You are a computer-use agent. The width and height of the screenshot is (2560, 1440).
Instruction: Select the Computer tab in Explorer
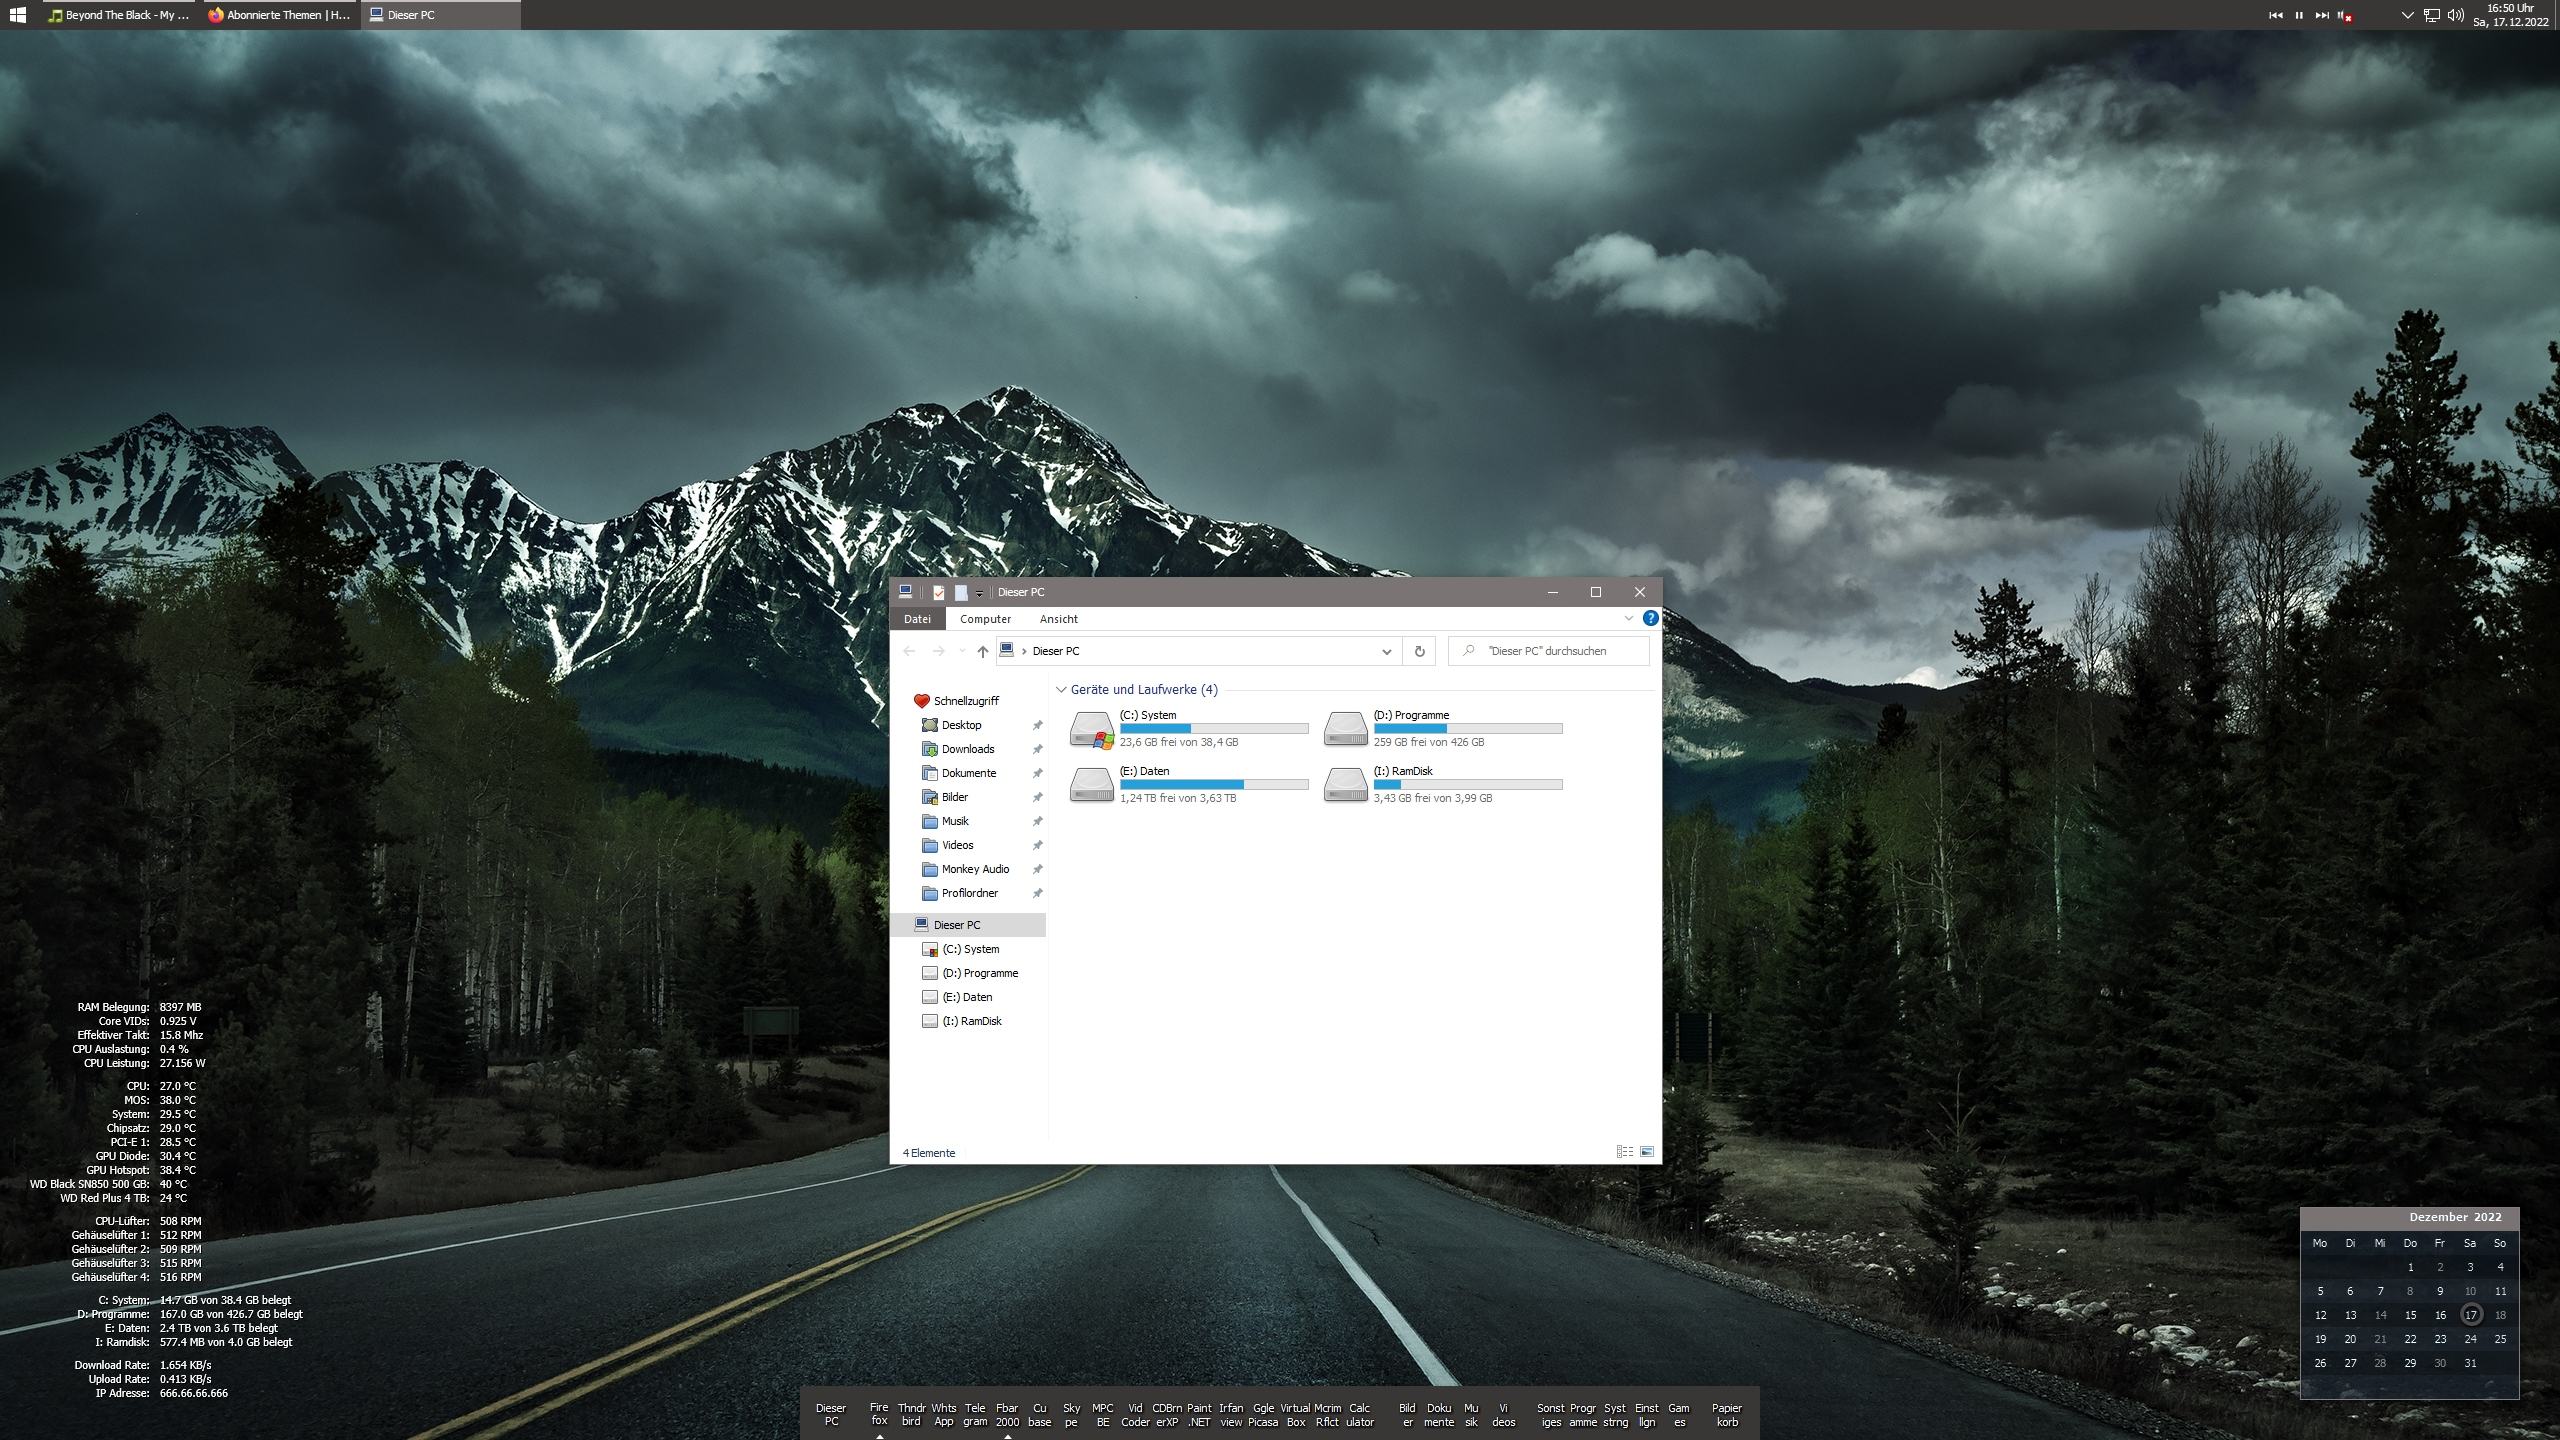pyautogui.click(x=985, y=617)
